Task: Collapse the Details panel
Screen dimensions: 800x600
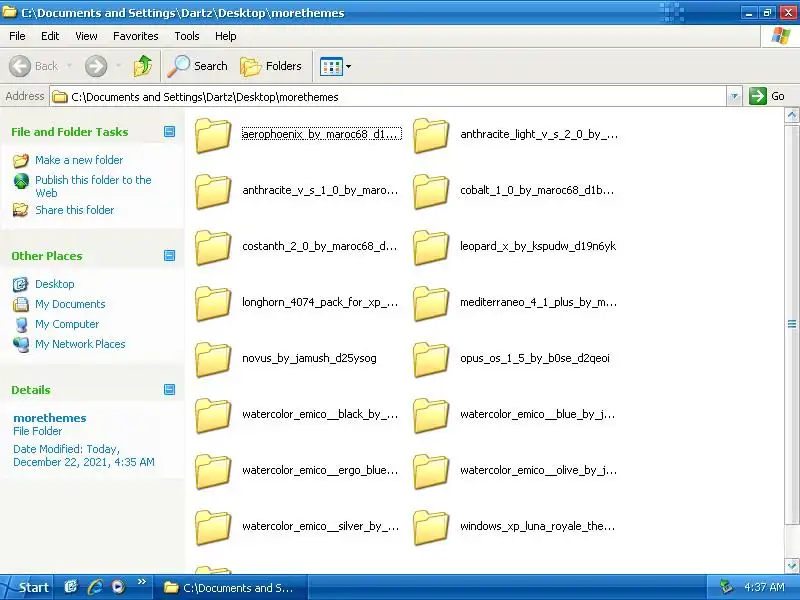Action: pyautogui.click(x=169, y=389)
